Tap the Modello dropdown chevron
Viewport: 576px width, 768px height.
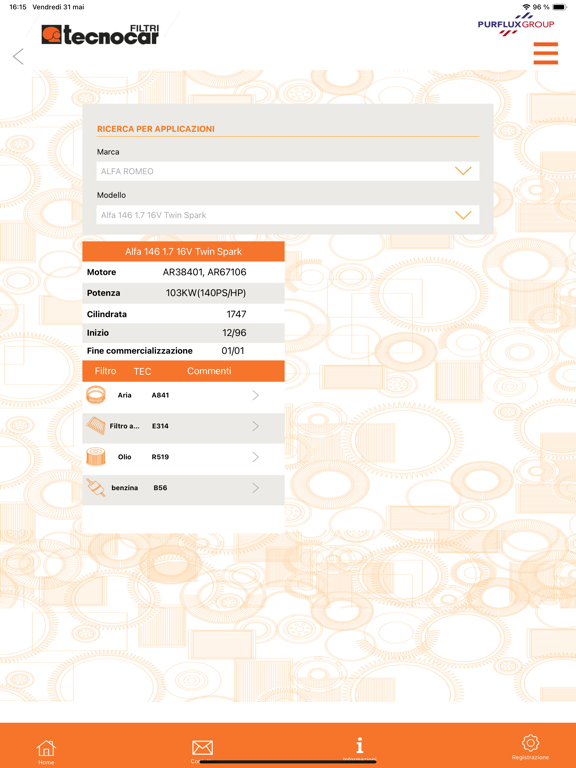pos(463,215)
